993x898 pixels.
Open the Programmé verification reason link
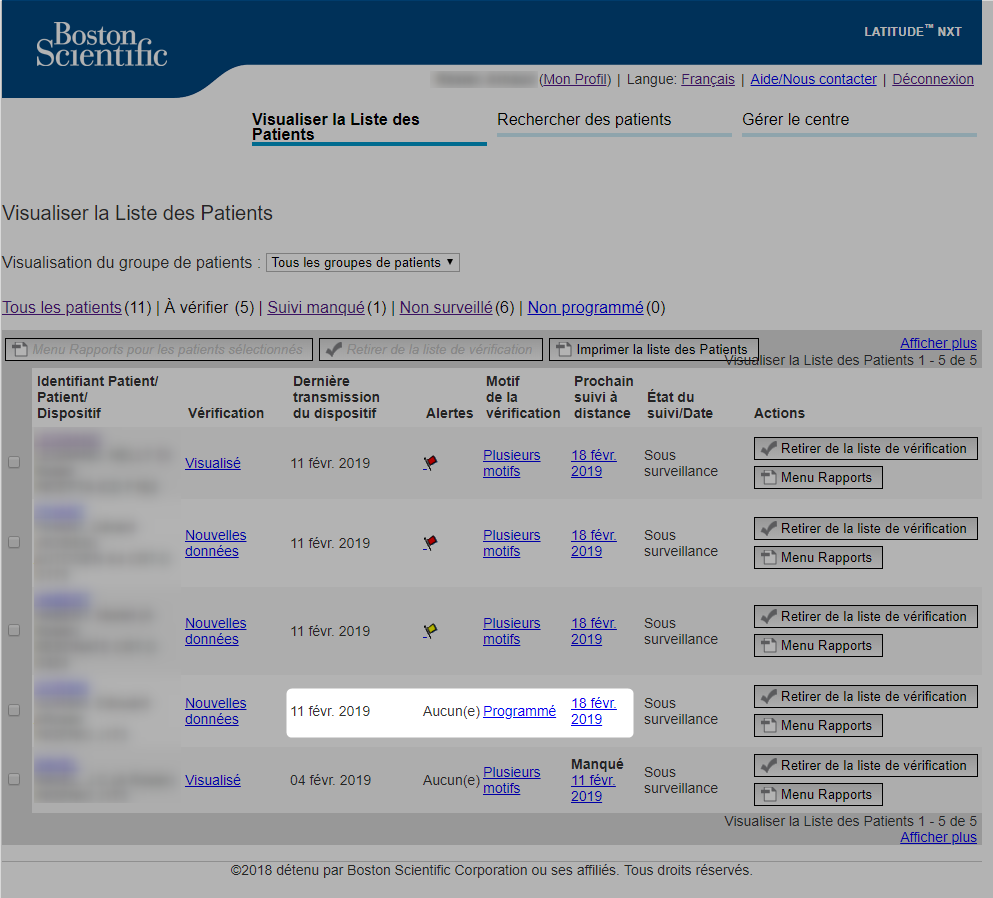pos(519,711)
